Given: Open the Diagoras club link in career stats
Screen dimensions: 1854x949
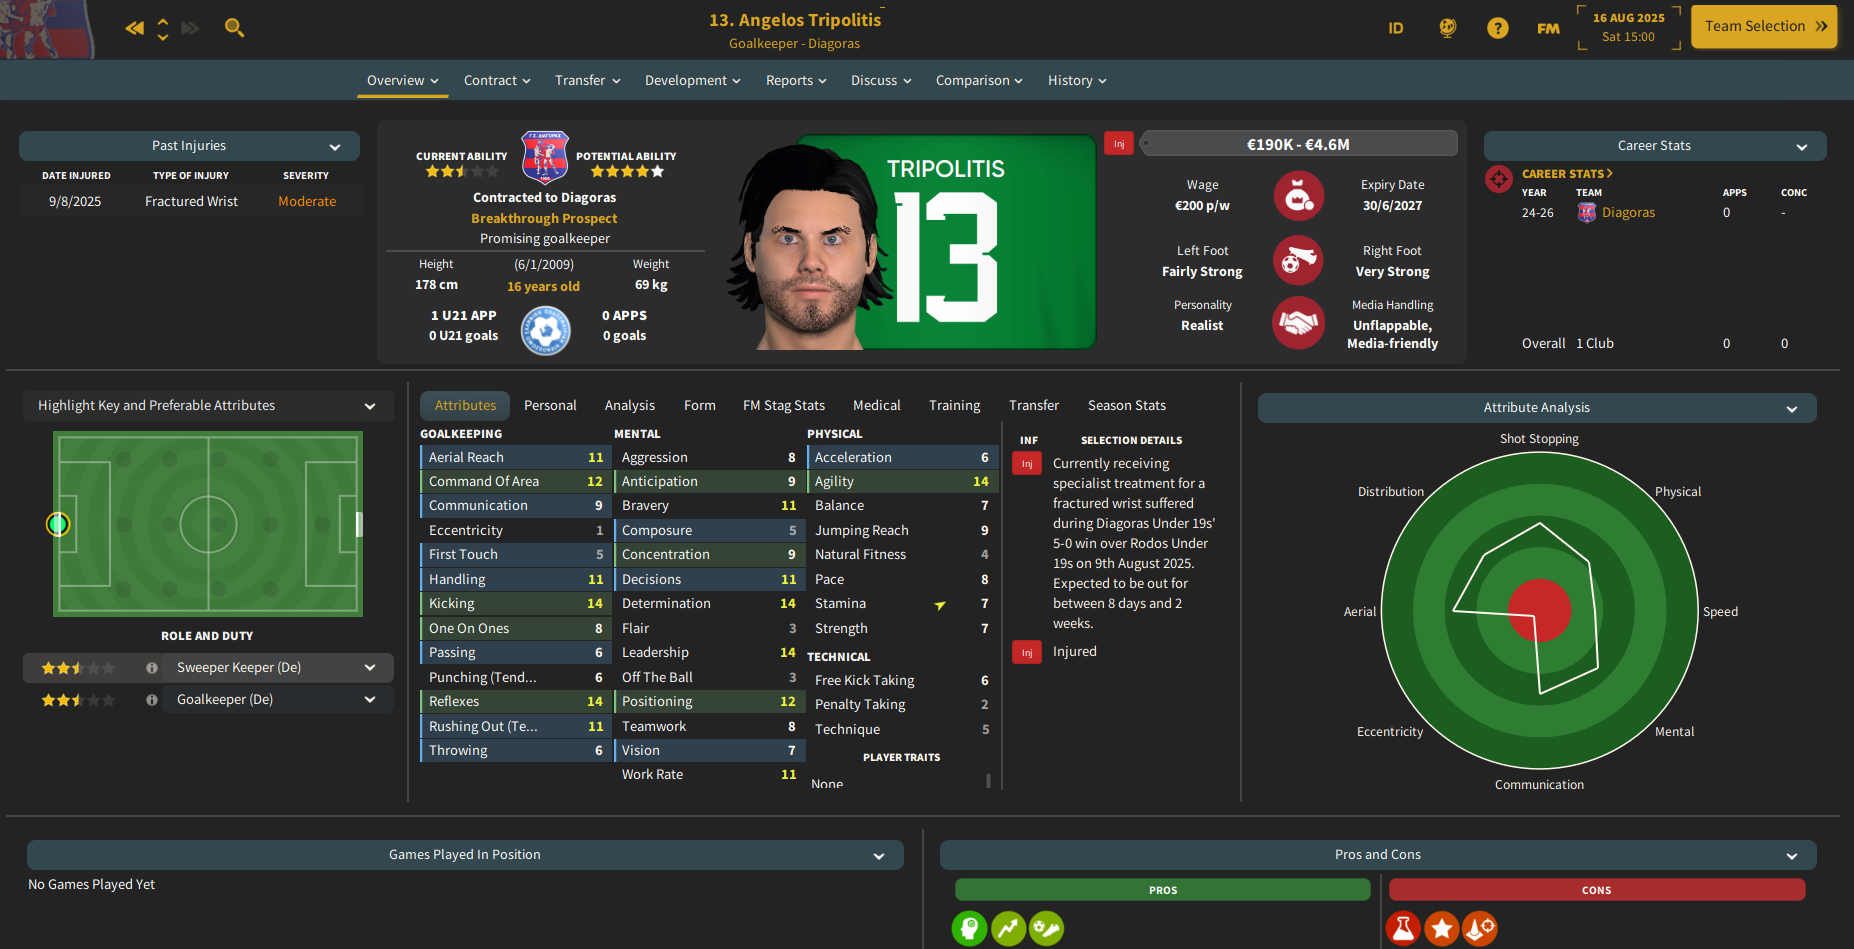Looking at the screenshot, I should [1628, 213].
